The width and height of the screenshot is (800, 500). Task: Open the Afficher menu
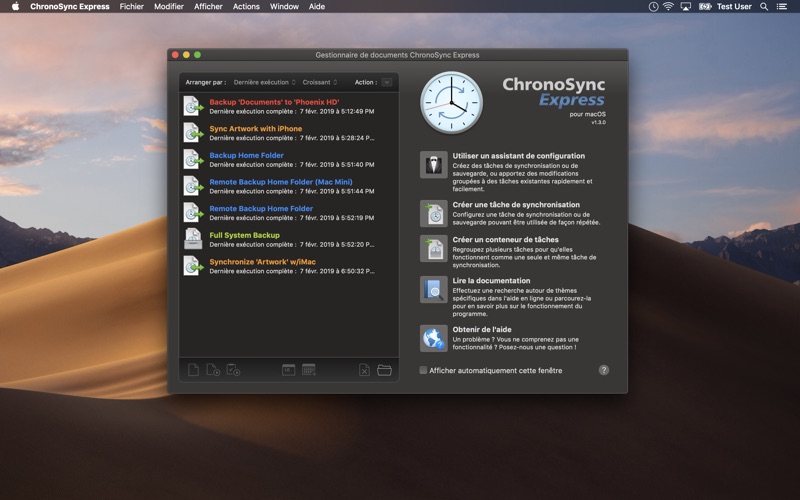point(208,7)
